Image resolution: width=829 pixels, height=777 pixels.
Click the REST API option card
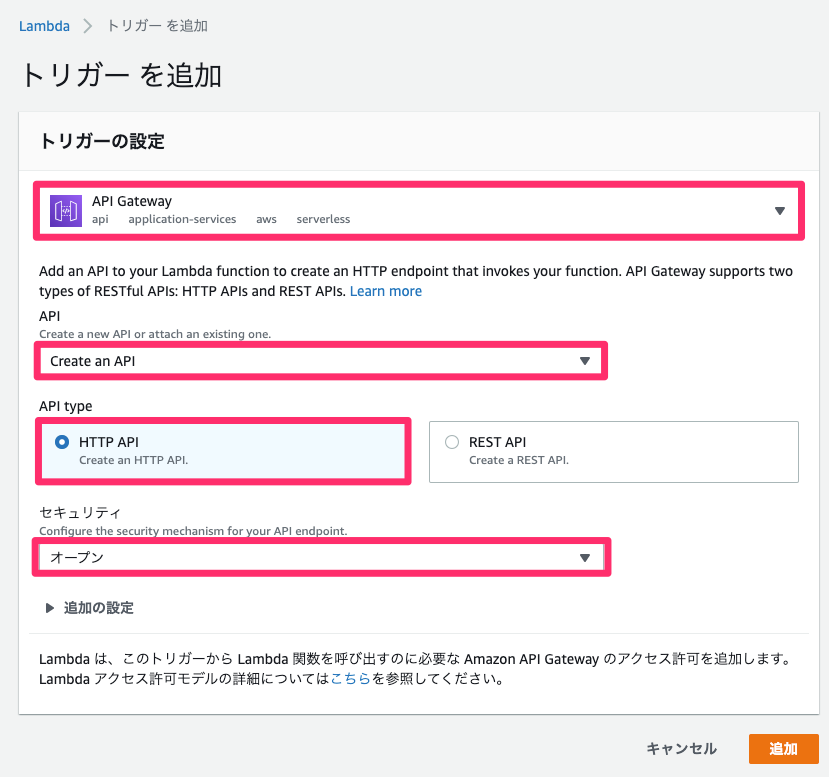click(614, 451)
